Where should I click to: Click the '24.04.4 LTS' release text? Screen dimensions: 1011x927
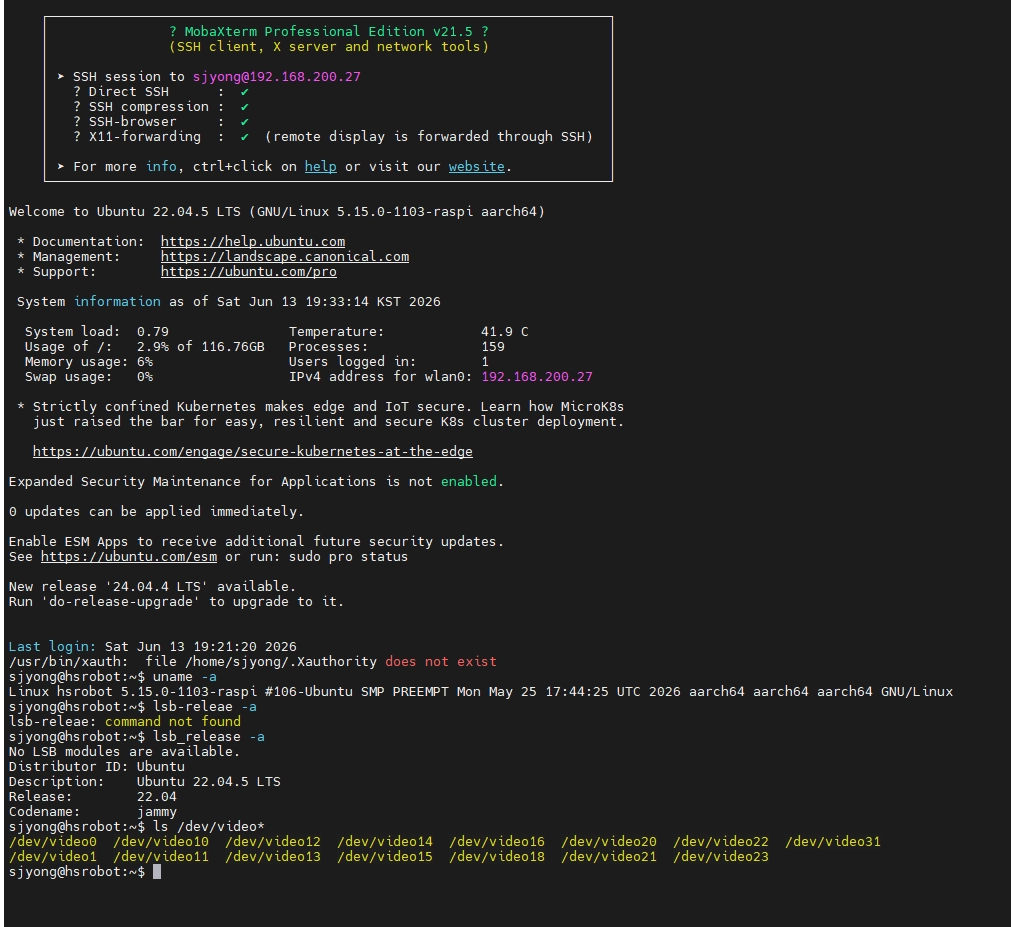[157, 586]
